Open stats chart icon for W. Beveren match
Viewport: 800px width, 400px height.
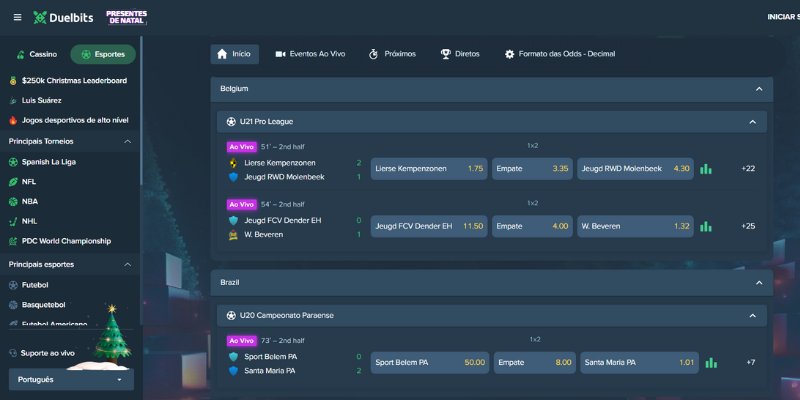point(706,227)
